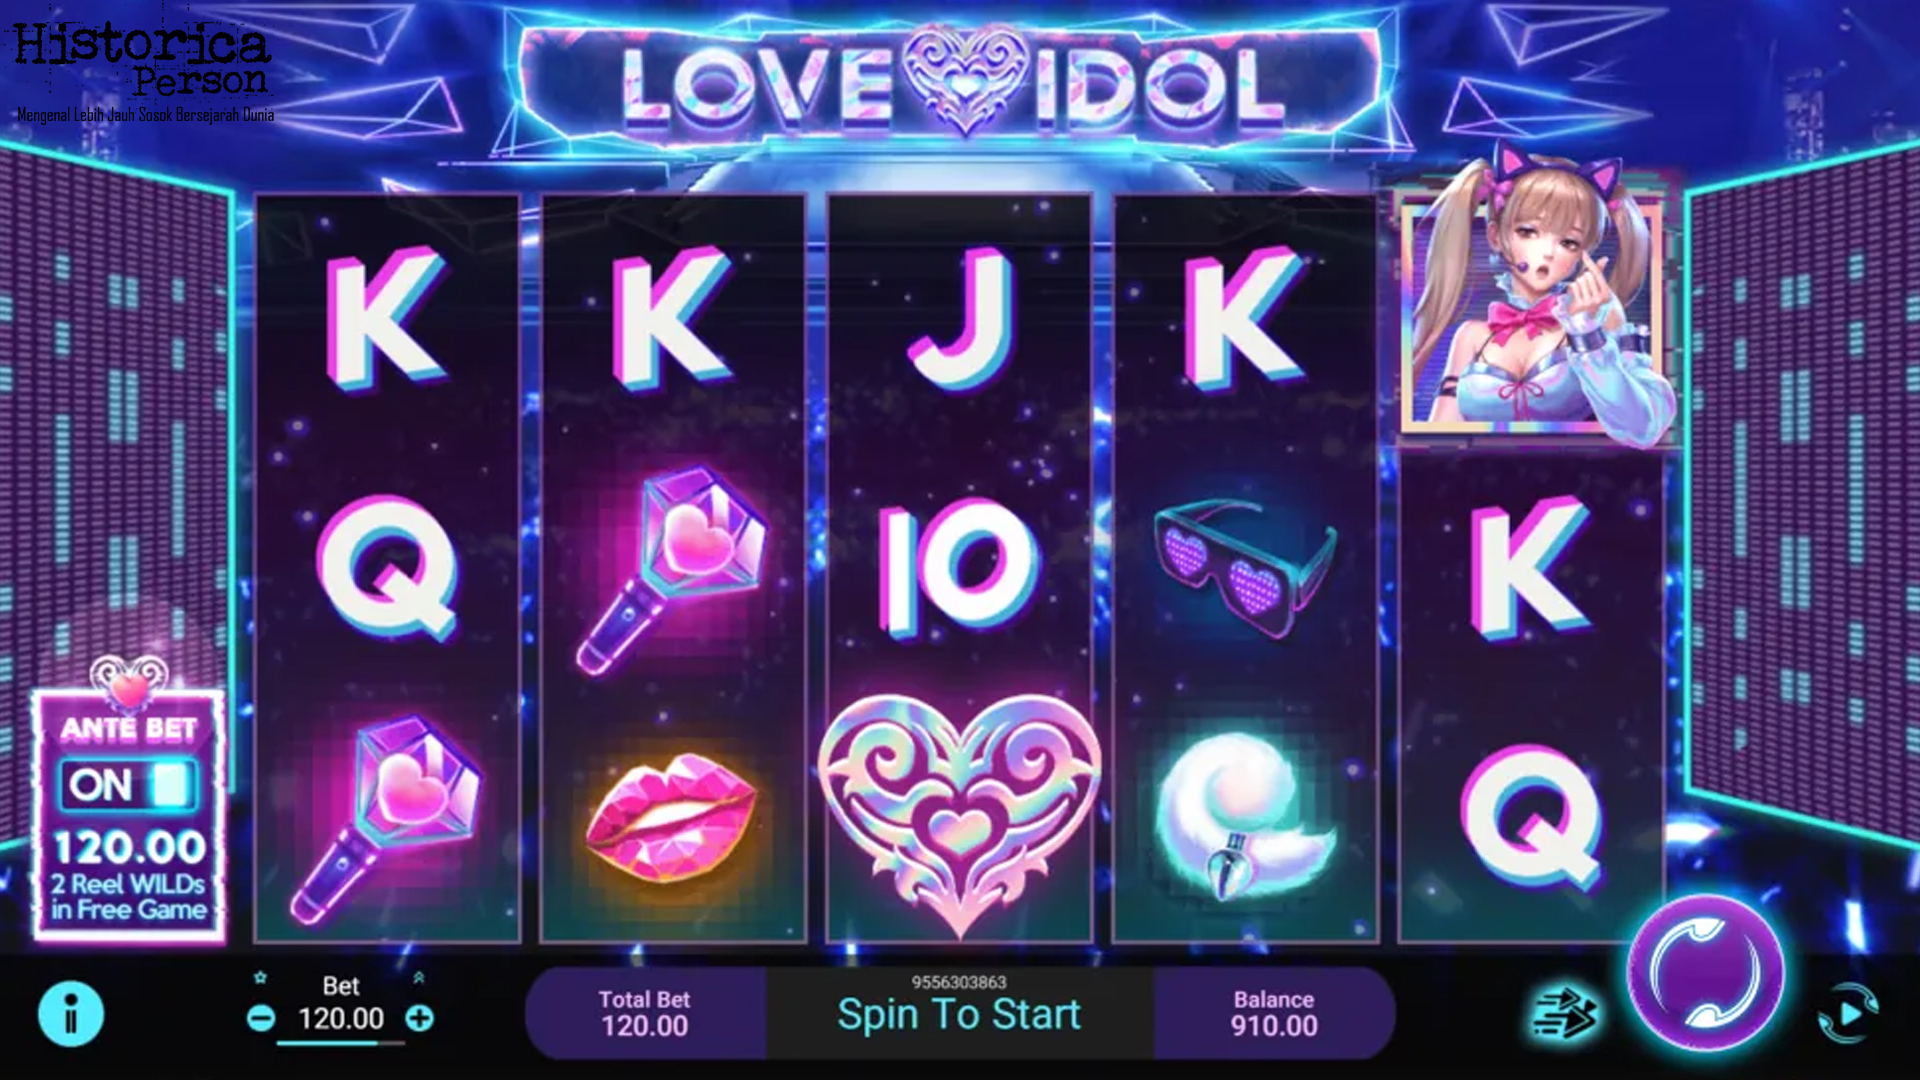Open the game info button
The height and width of the screenshot is (1080, 1920).
[71, 1013]
